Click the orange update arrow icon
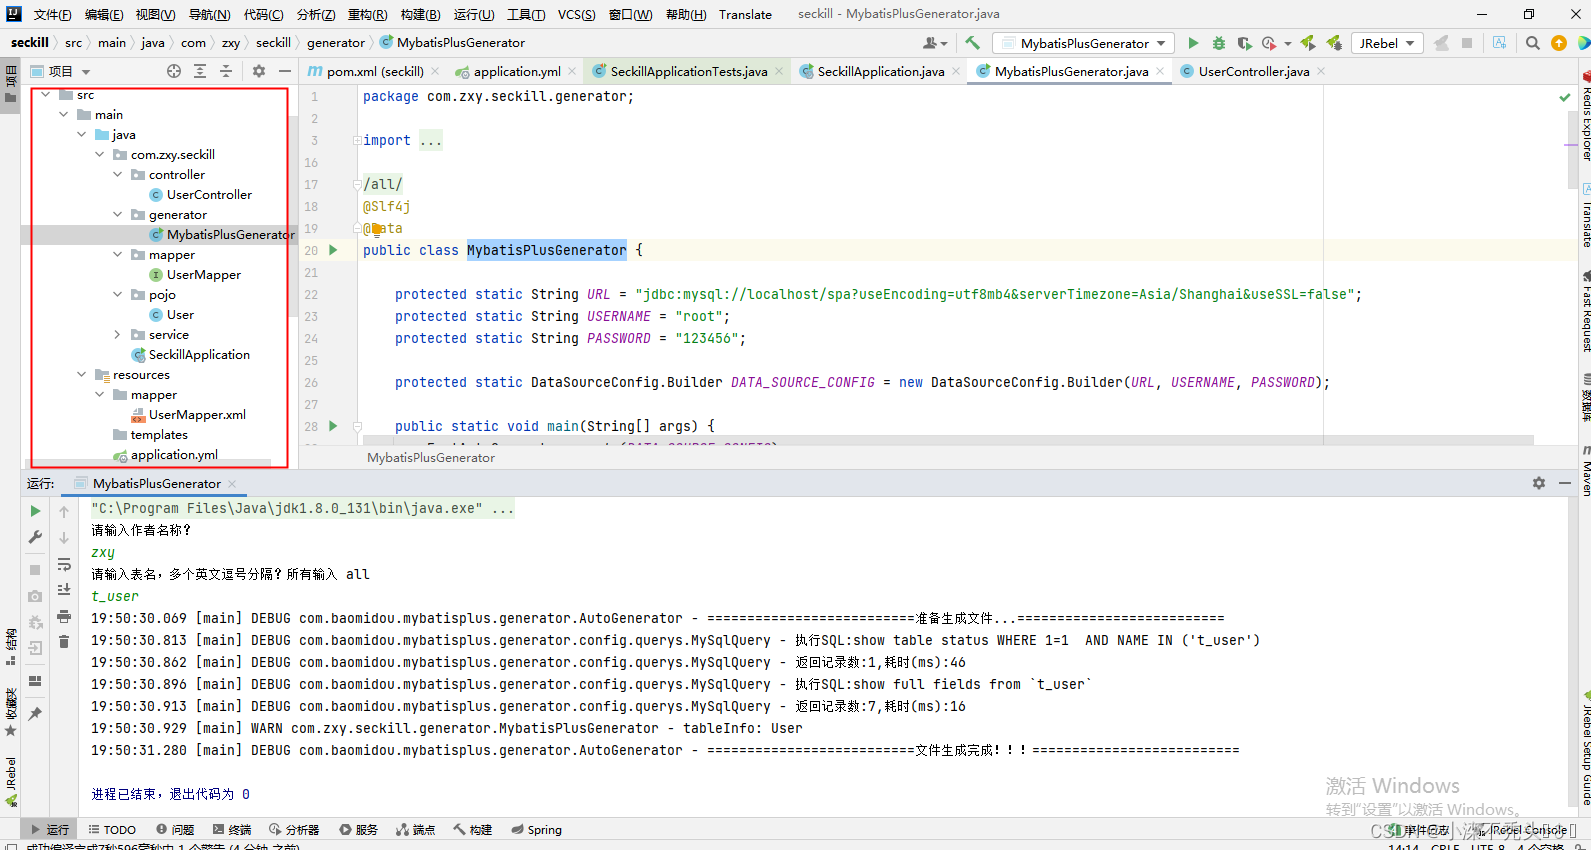The height and width of the screenshot is (850, 1591). [x=1559, y=43]
